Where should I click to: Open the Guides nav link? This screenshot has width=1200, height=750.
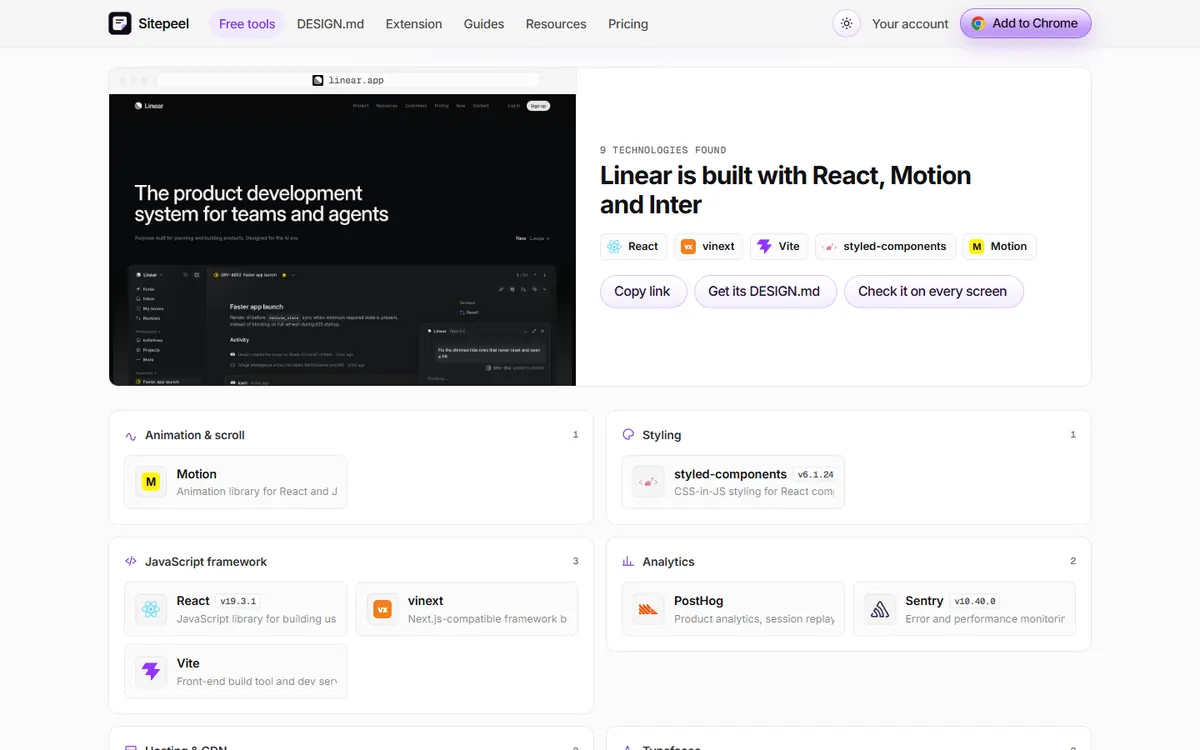(484, 24)
